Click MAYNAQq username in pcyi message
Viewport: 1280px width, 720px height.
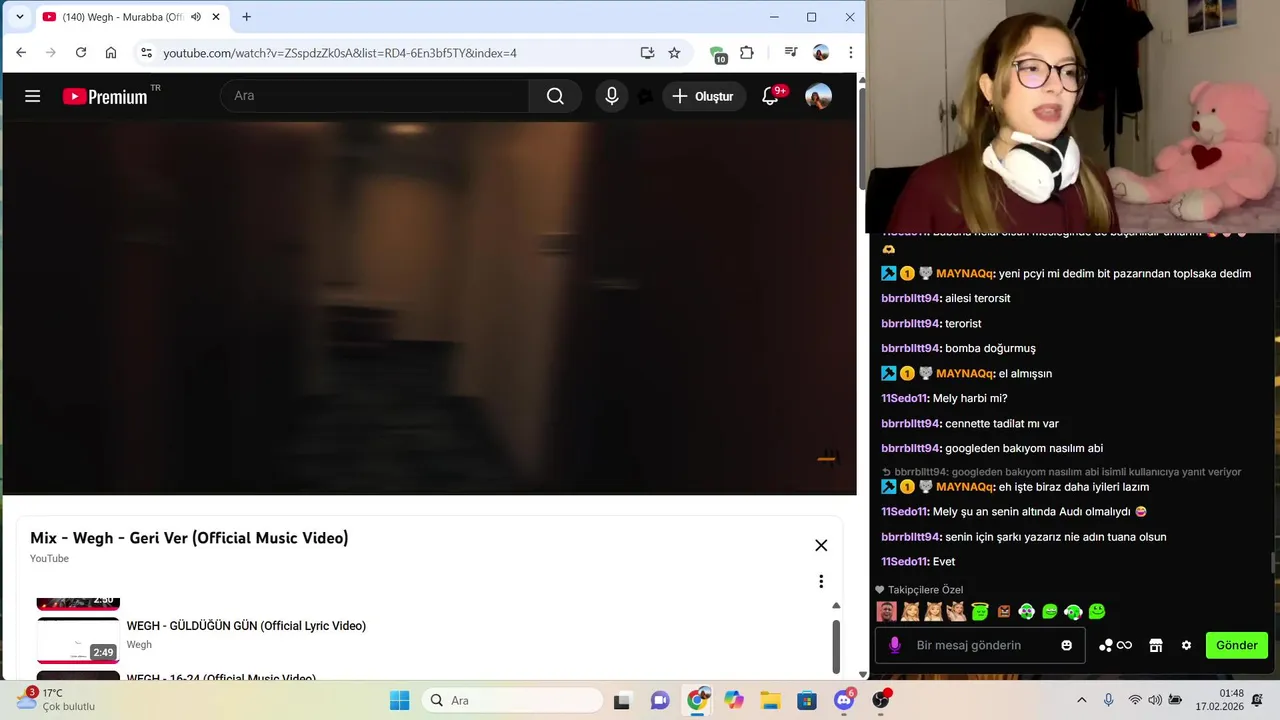[x=965, y=273]
